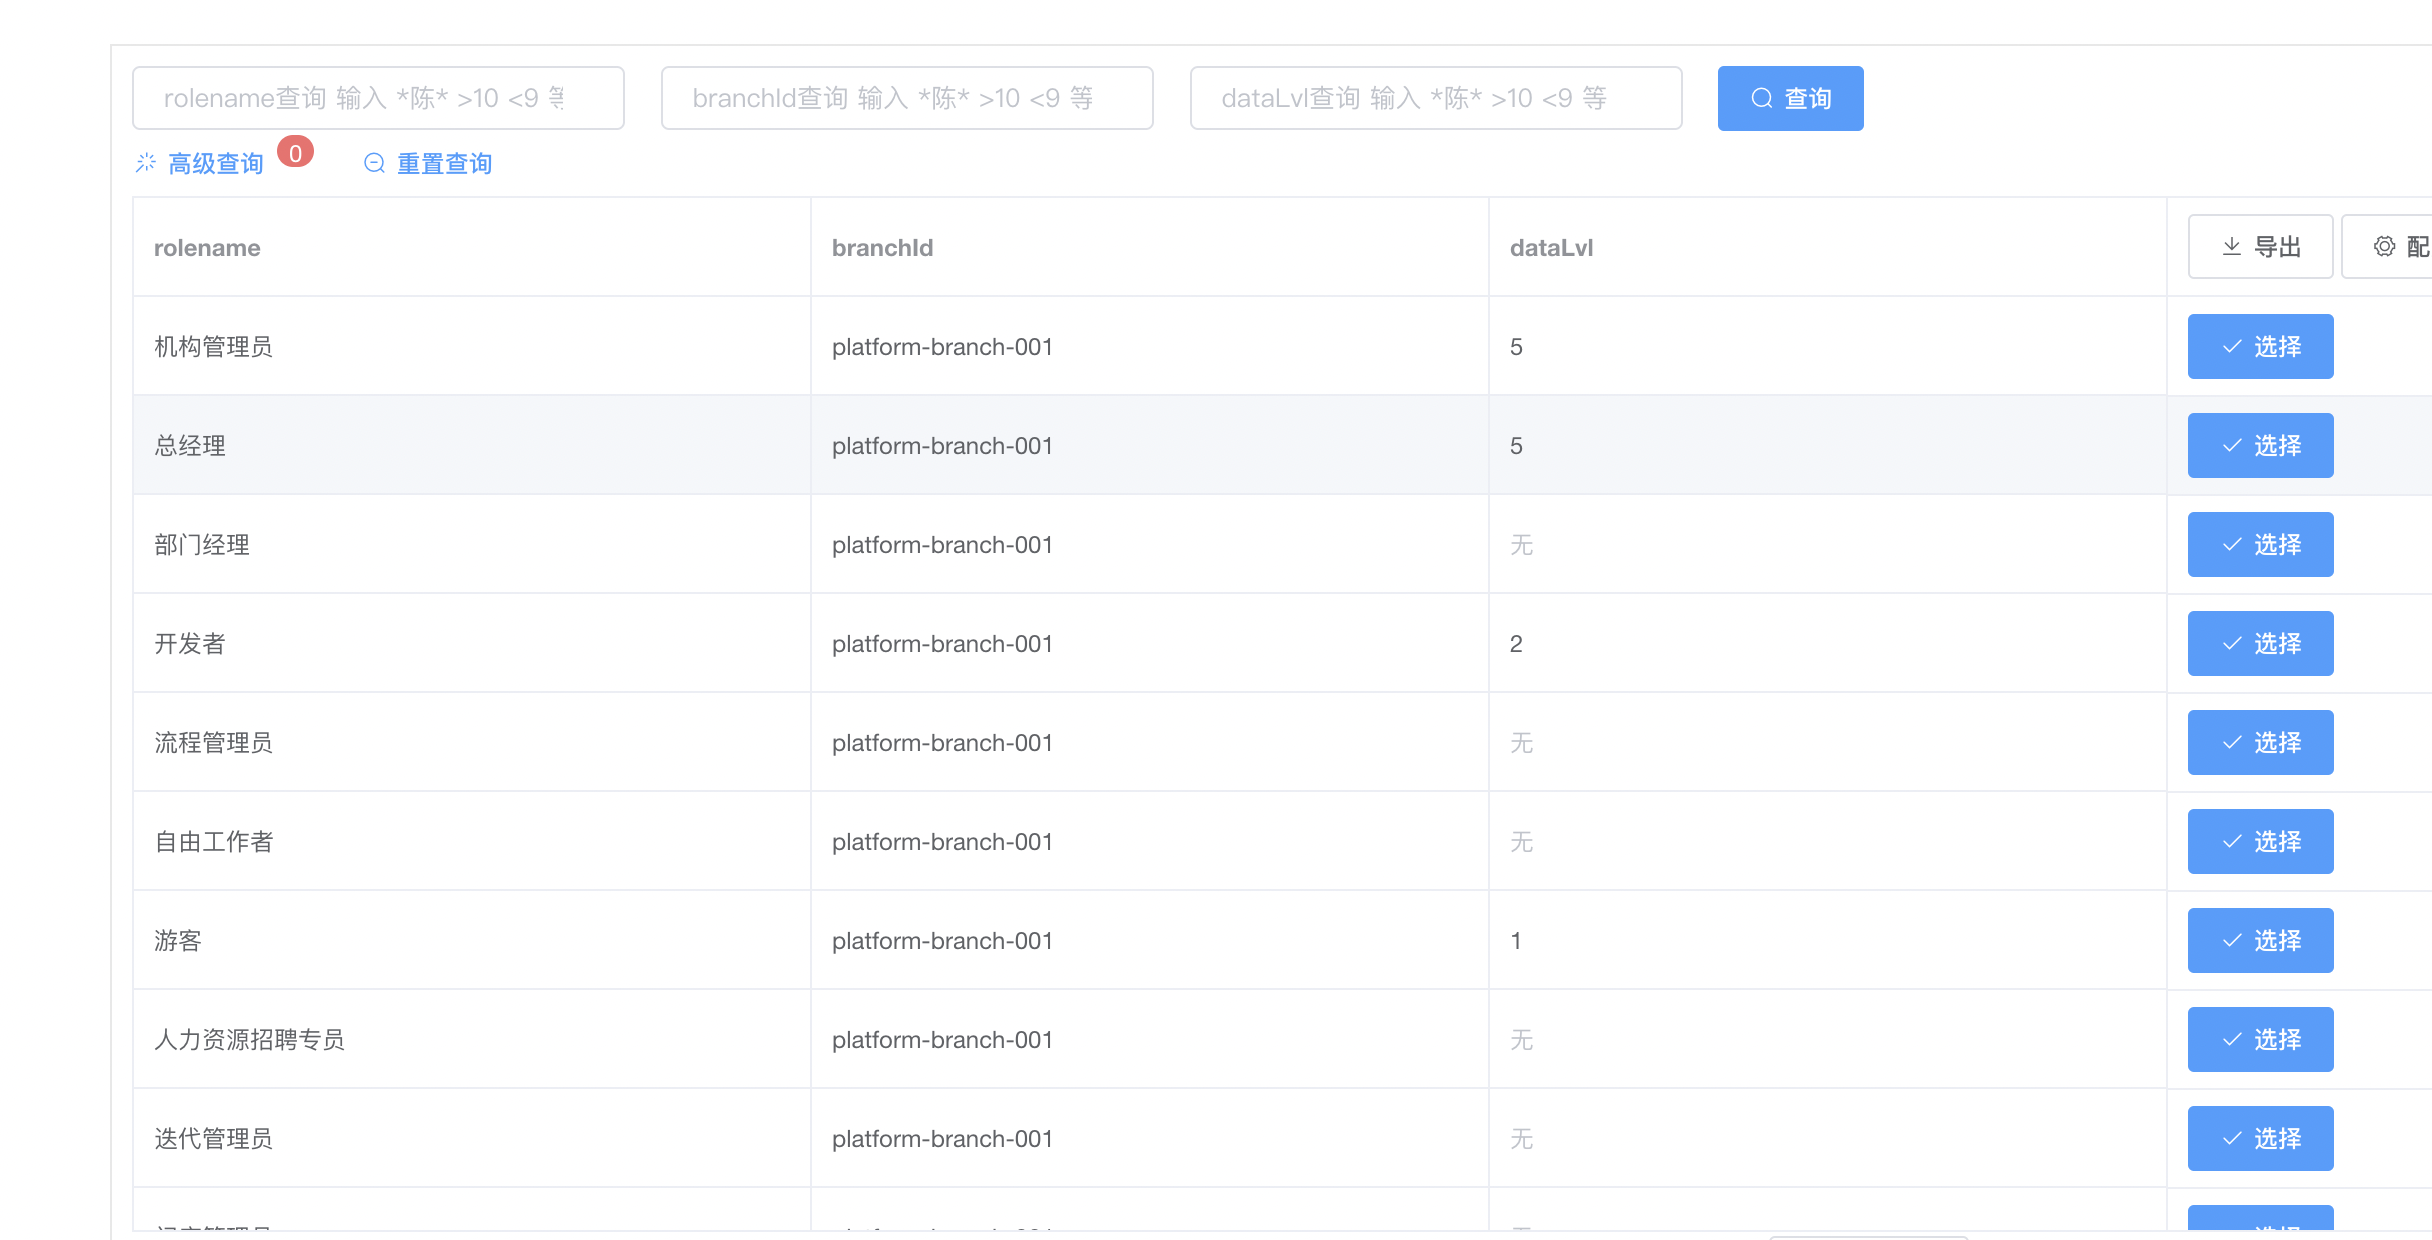Click the 查询 search button

pos(1790,98)
